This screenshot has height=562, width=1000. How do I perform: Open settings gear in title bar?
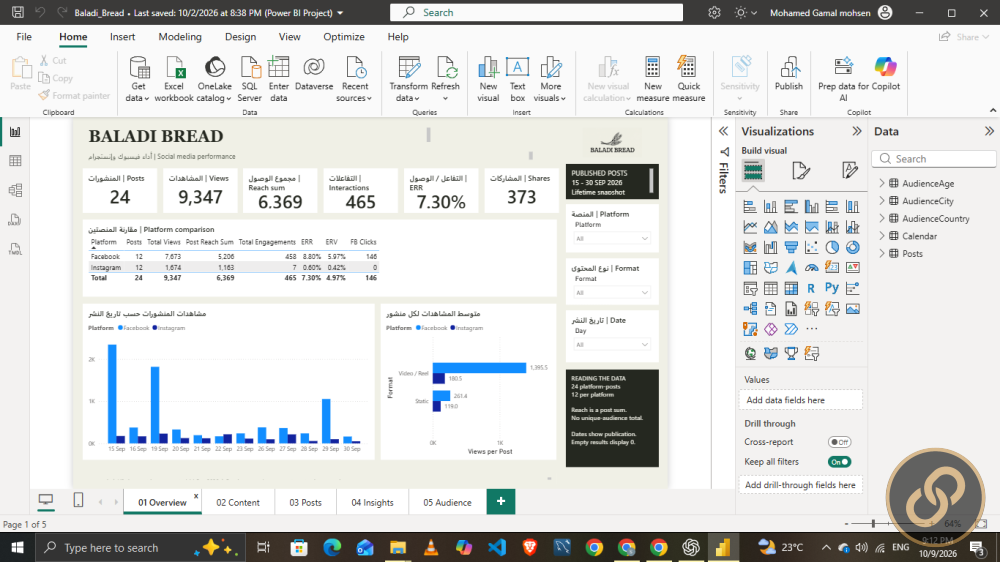pyautogui.click(x=714, y=12)
